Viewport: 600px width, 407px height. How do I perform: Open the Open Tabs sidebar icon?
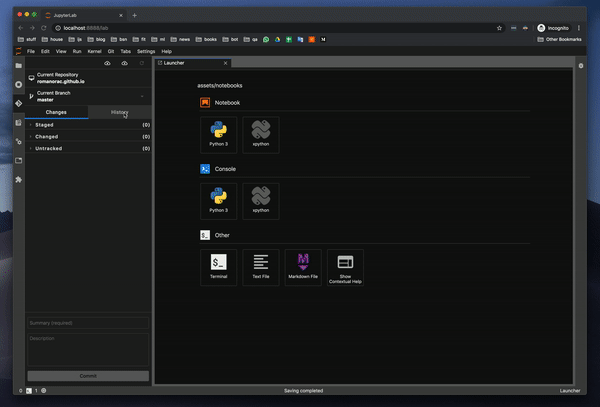pos(18,160)
